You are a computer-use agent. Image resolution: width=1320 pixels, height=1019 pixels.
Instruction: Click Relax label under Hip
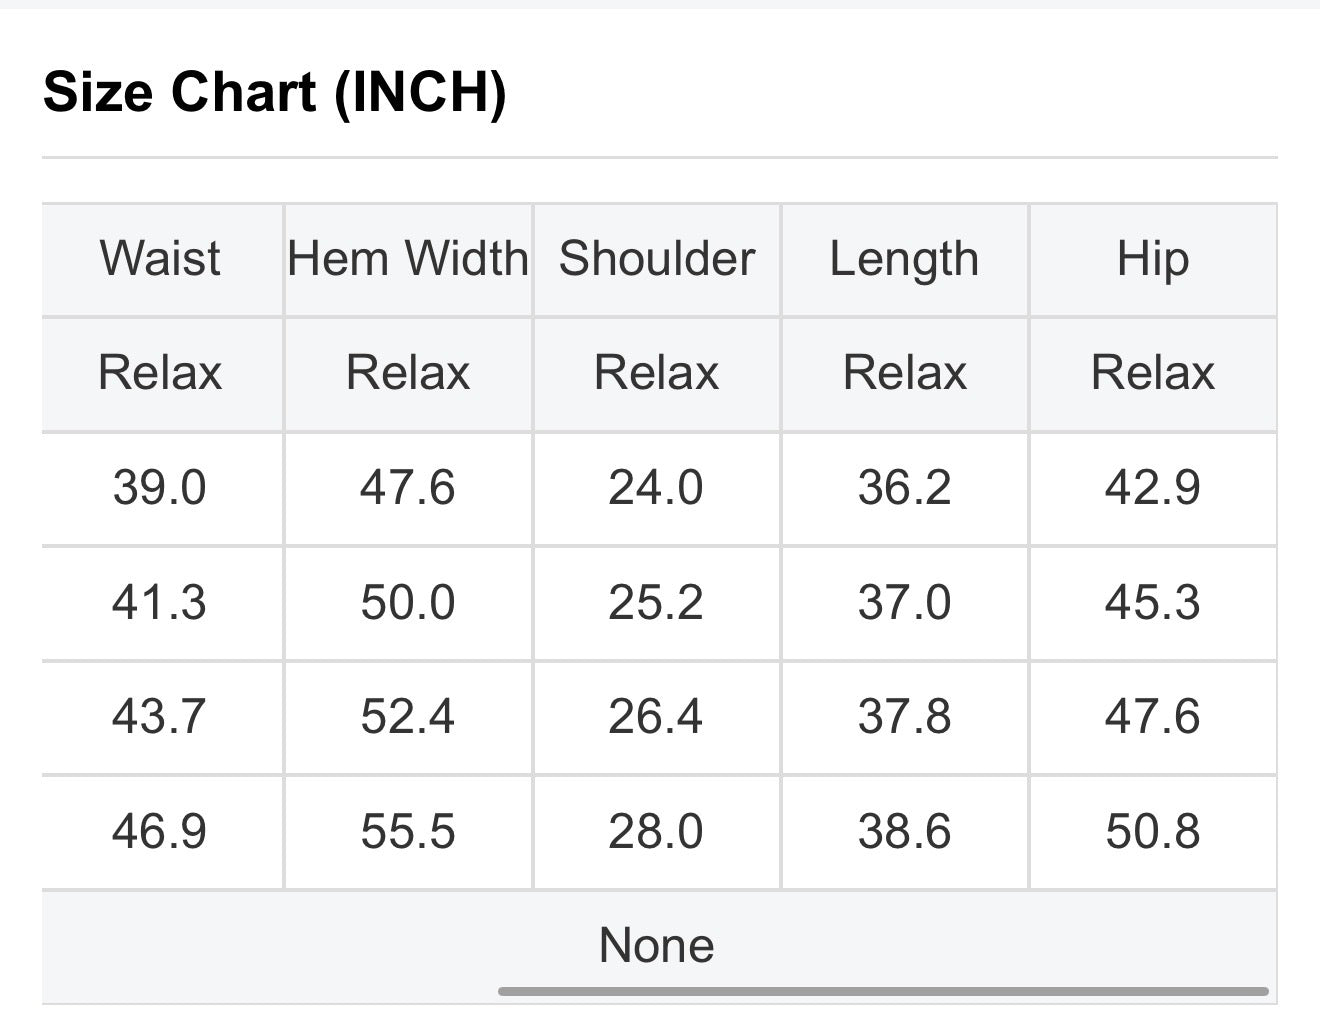(x=1153, y=373)
